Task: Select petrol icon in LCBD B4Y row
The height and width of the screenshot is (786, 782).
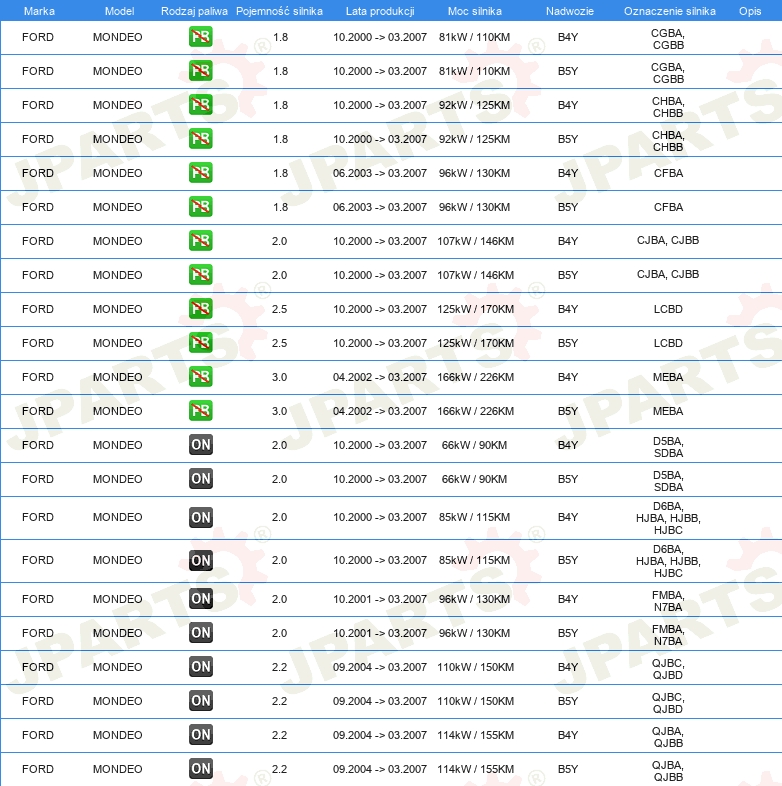Action: click(201, 309)
